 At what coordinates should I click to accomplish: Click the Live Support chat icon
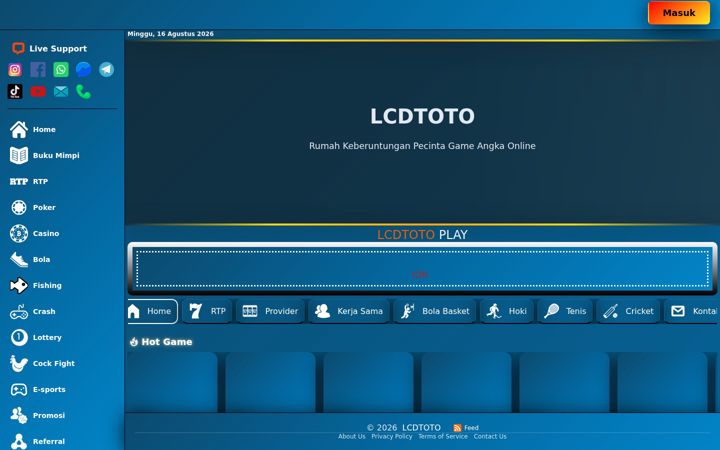(x=18, y=48)
